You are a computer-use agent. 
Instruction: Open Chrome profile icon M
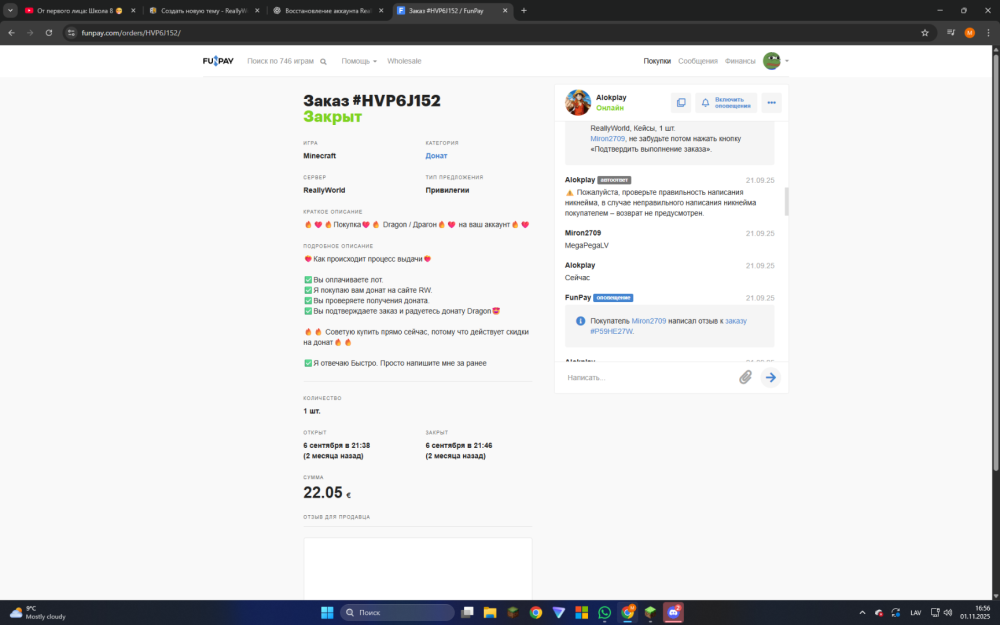pos(969,33)
